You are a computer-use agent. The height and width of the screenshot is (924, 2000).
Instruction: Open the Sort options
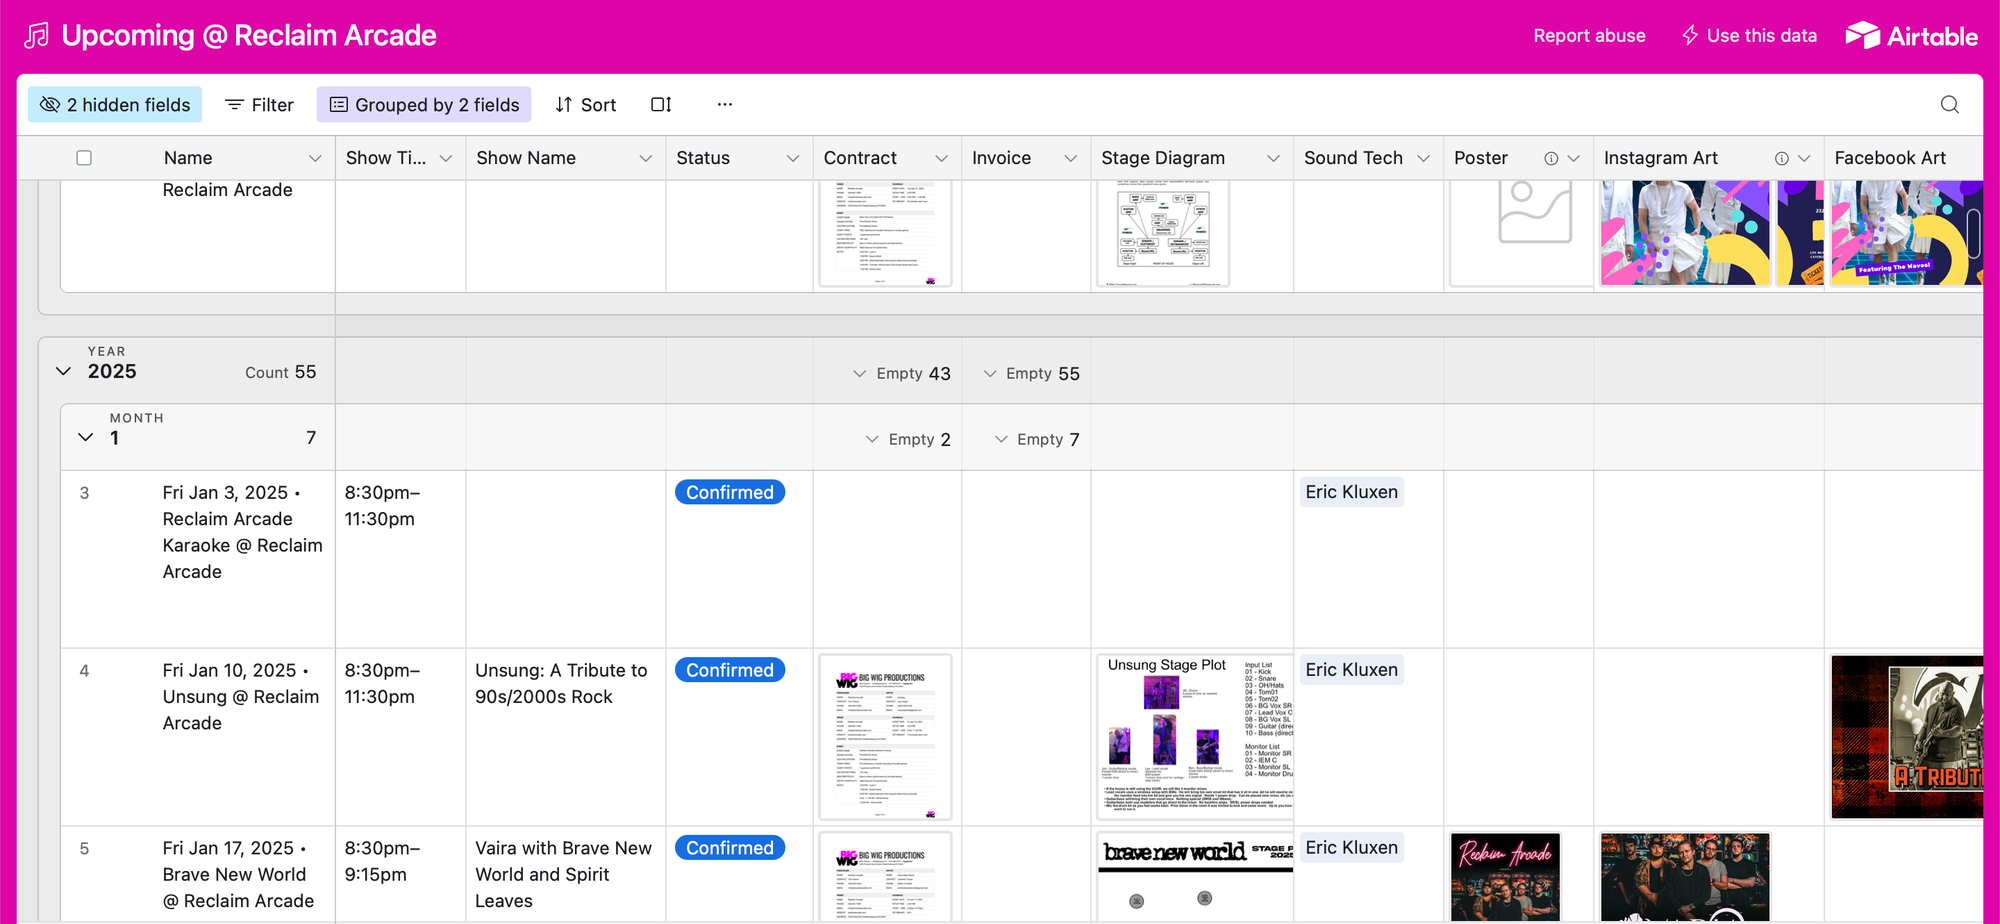point(586,105)
